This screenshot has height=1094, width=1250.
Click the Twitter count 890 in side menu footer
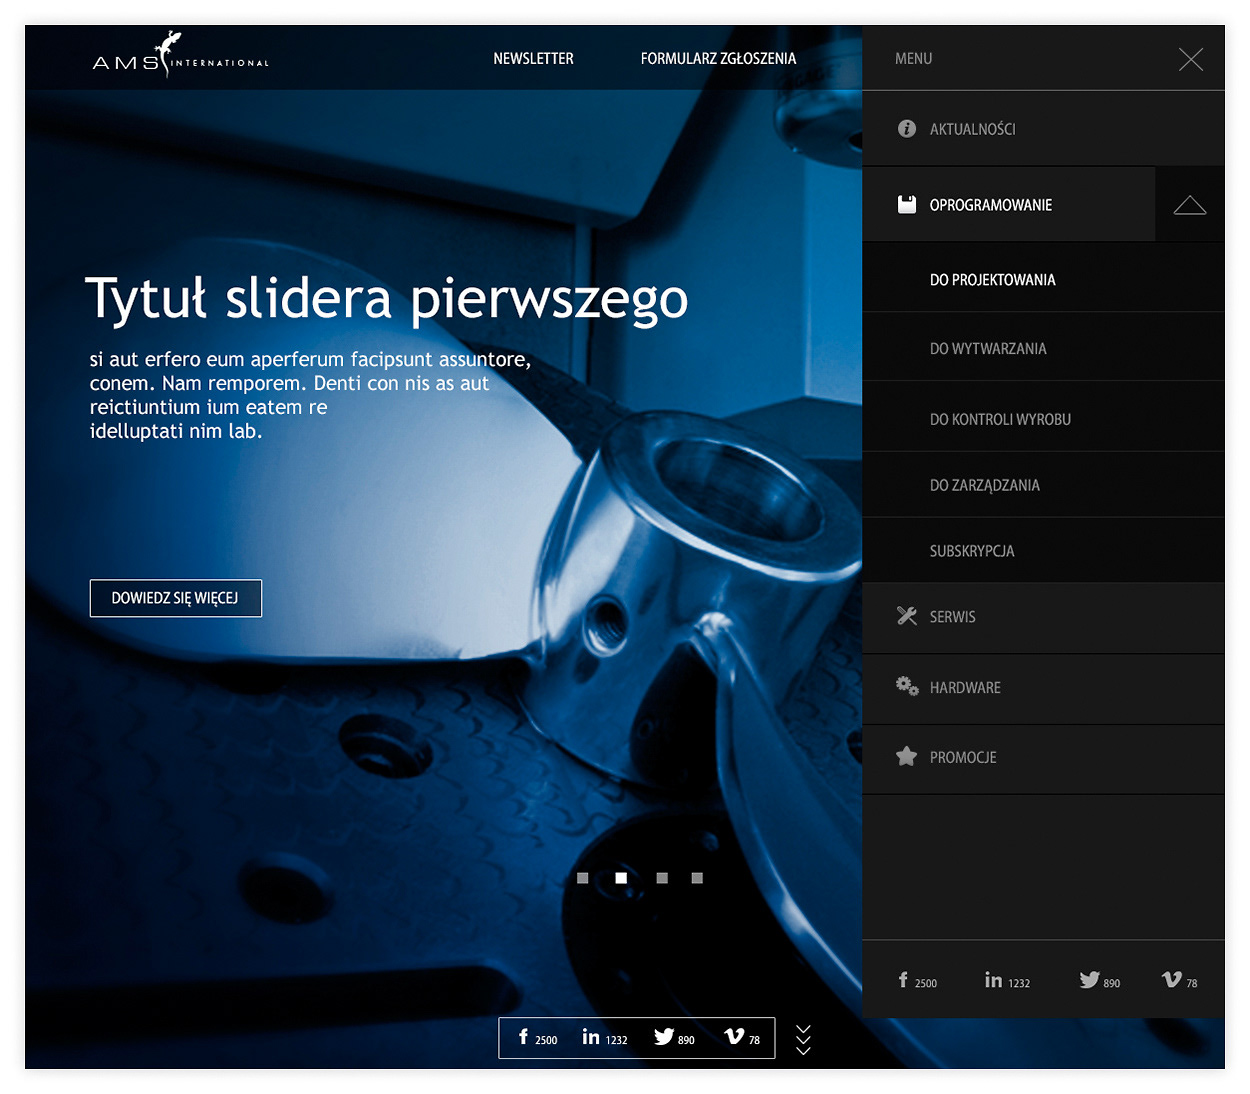point(1112,984)
